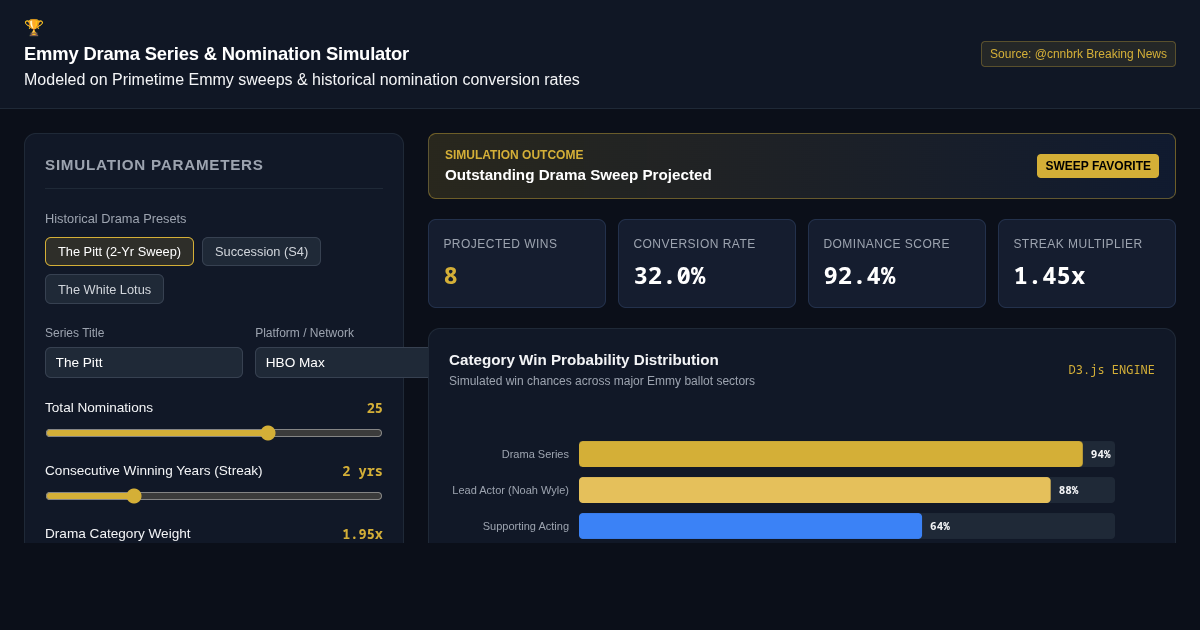This screenshot has width=1200, height=630.
Task: Click the streak value 2 yrs
Action: tap(362, 471)
